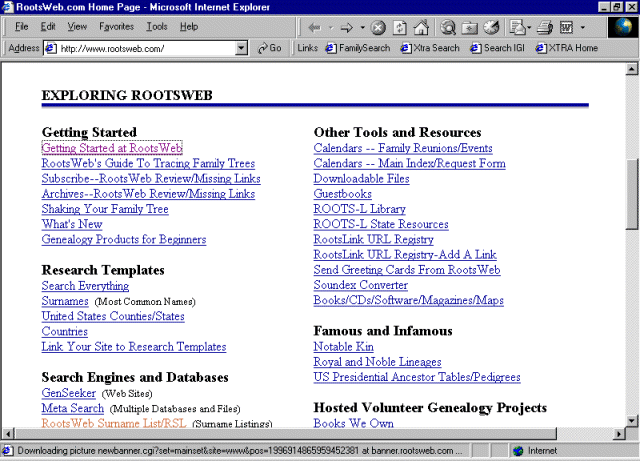Open Getting Started at RootsWeb link

coord(112,148)
